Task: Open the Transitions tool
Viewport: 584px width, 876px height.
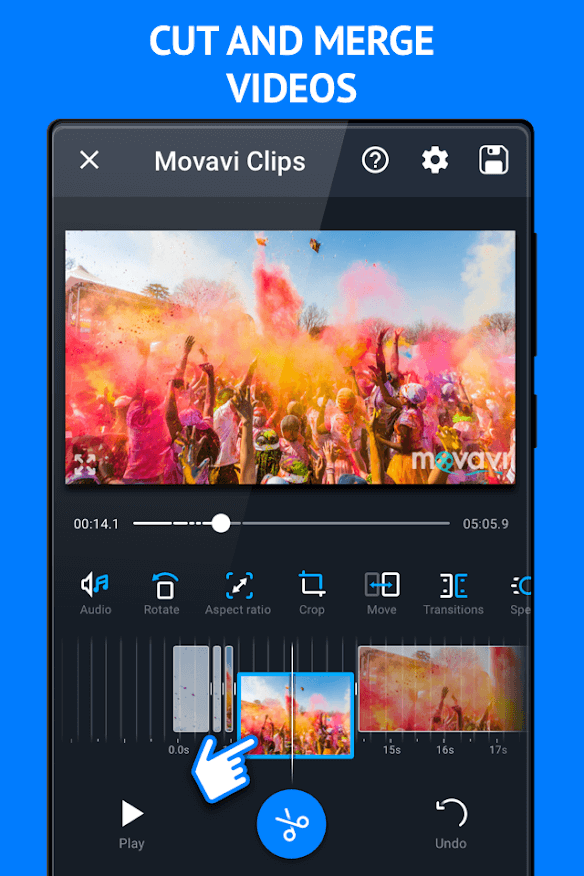Action: (453, 593)
